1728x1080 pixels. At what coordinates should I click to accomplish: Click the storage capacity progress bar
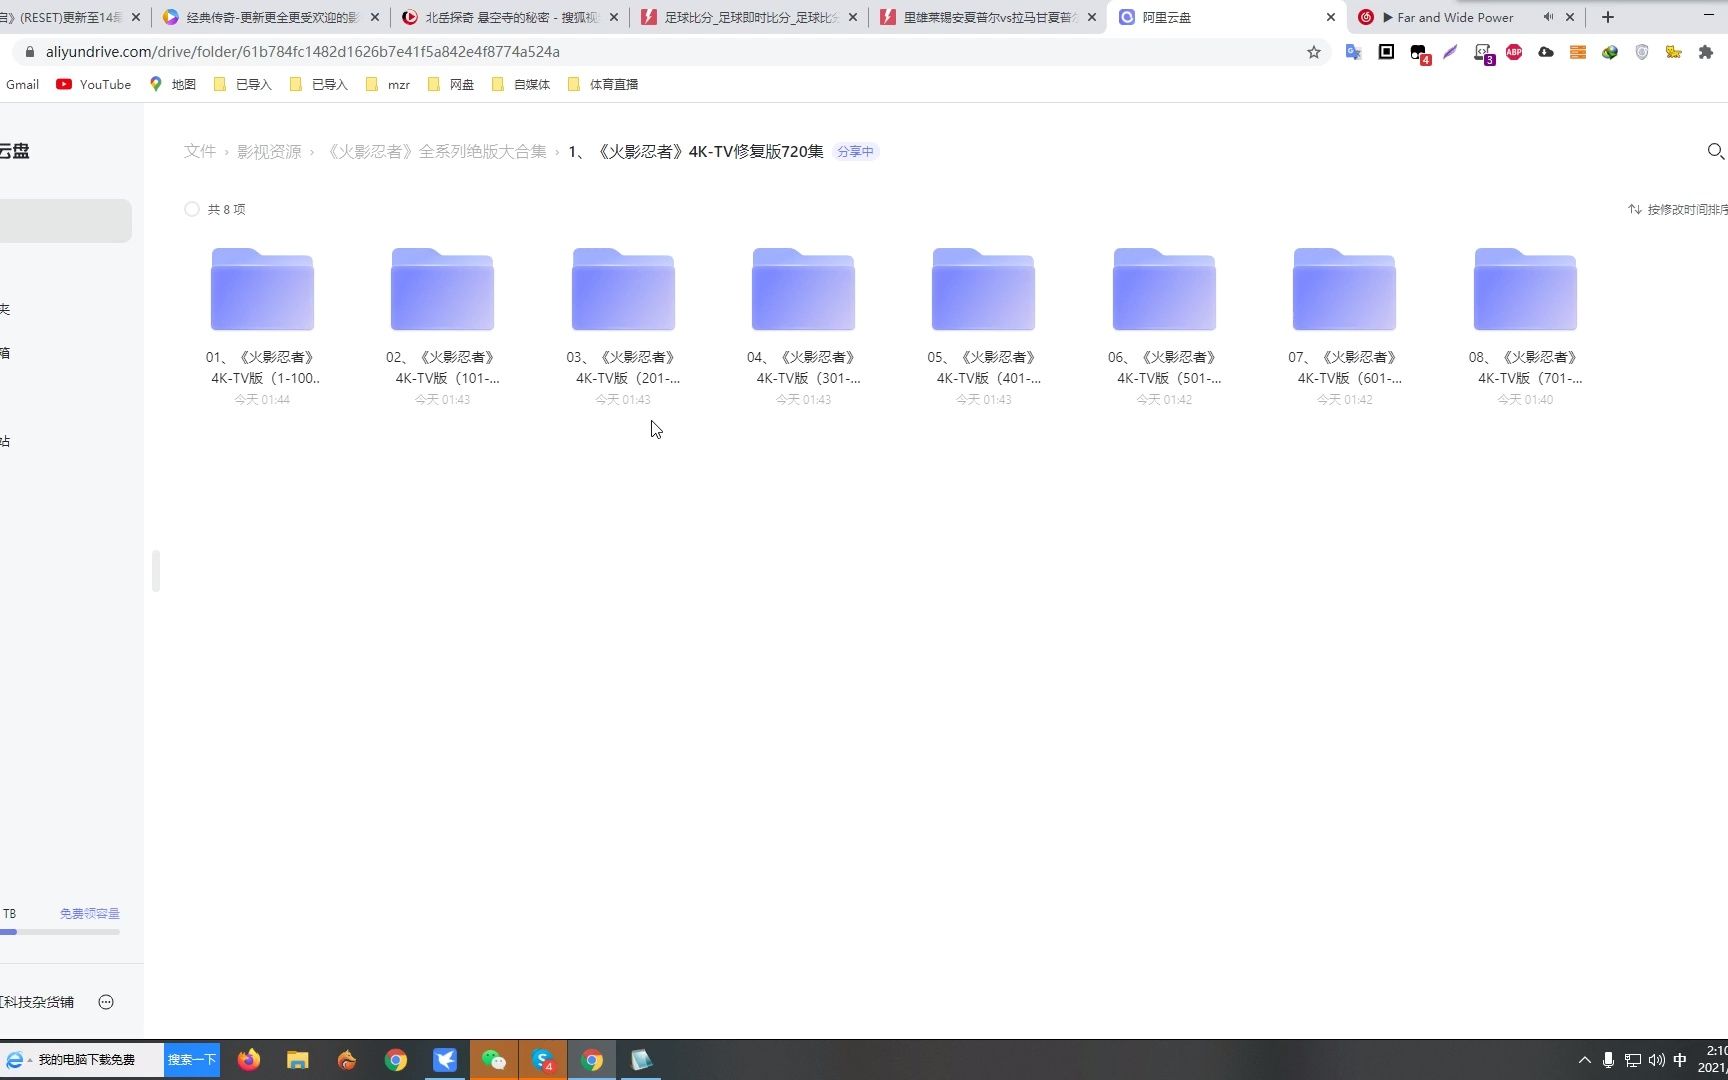pyautogui.click(x=60, y=932)
